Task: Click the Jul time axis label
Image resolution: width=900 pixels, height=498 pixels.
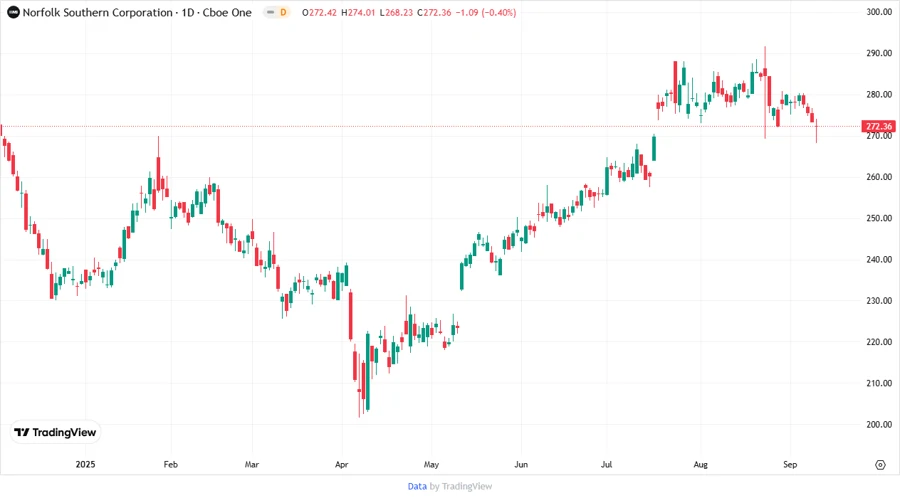Action: click(x=606, y=465)
